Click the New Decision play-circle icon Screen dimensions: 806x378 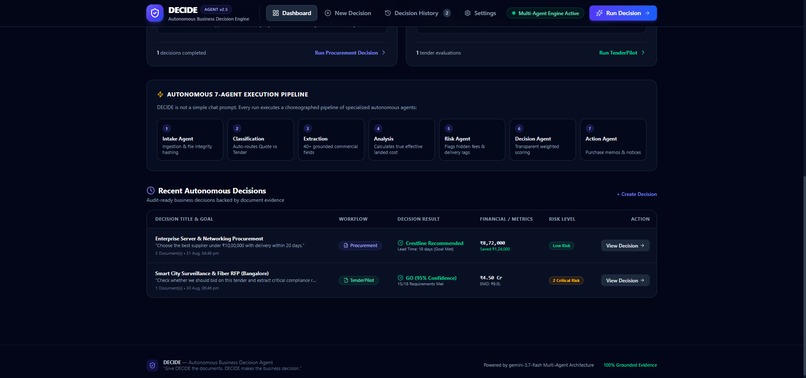(328, 13)
